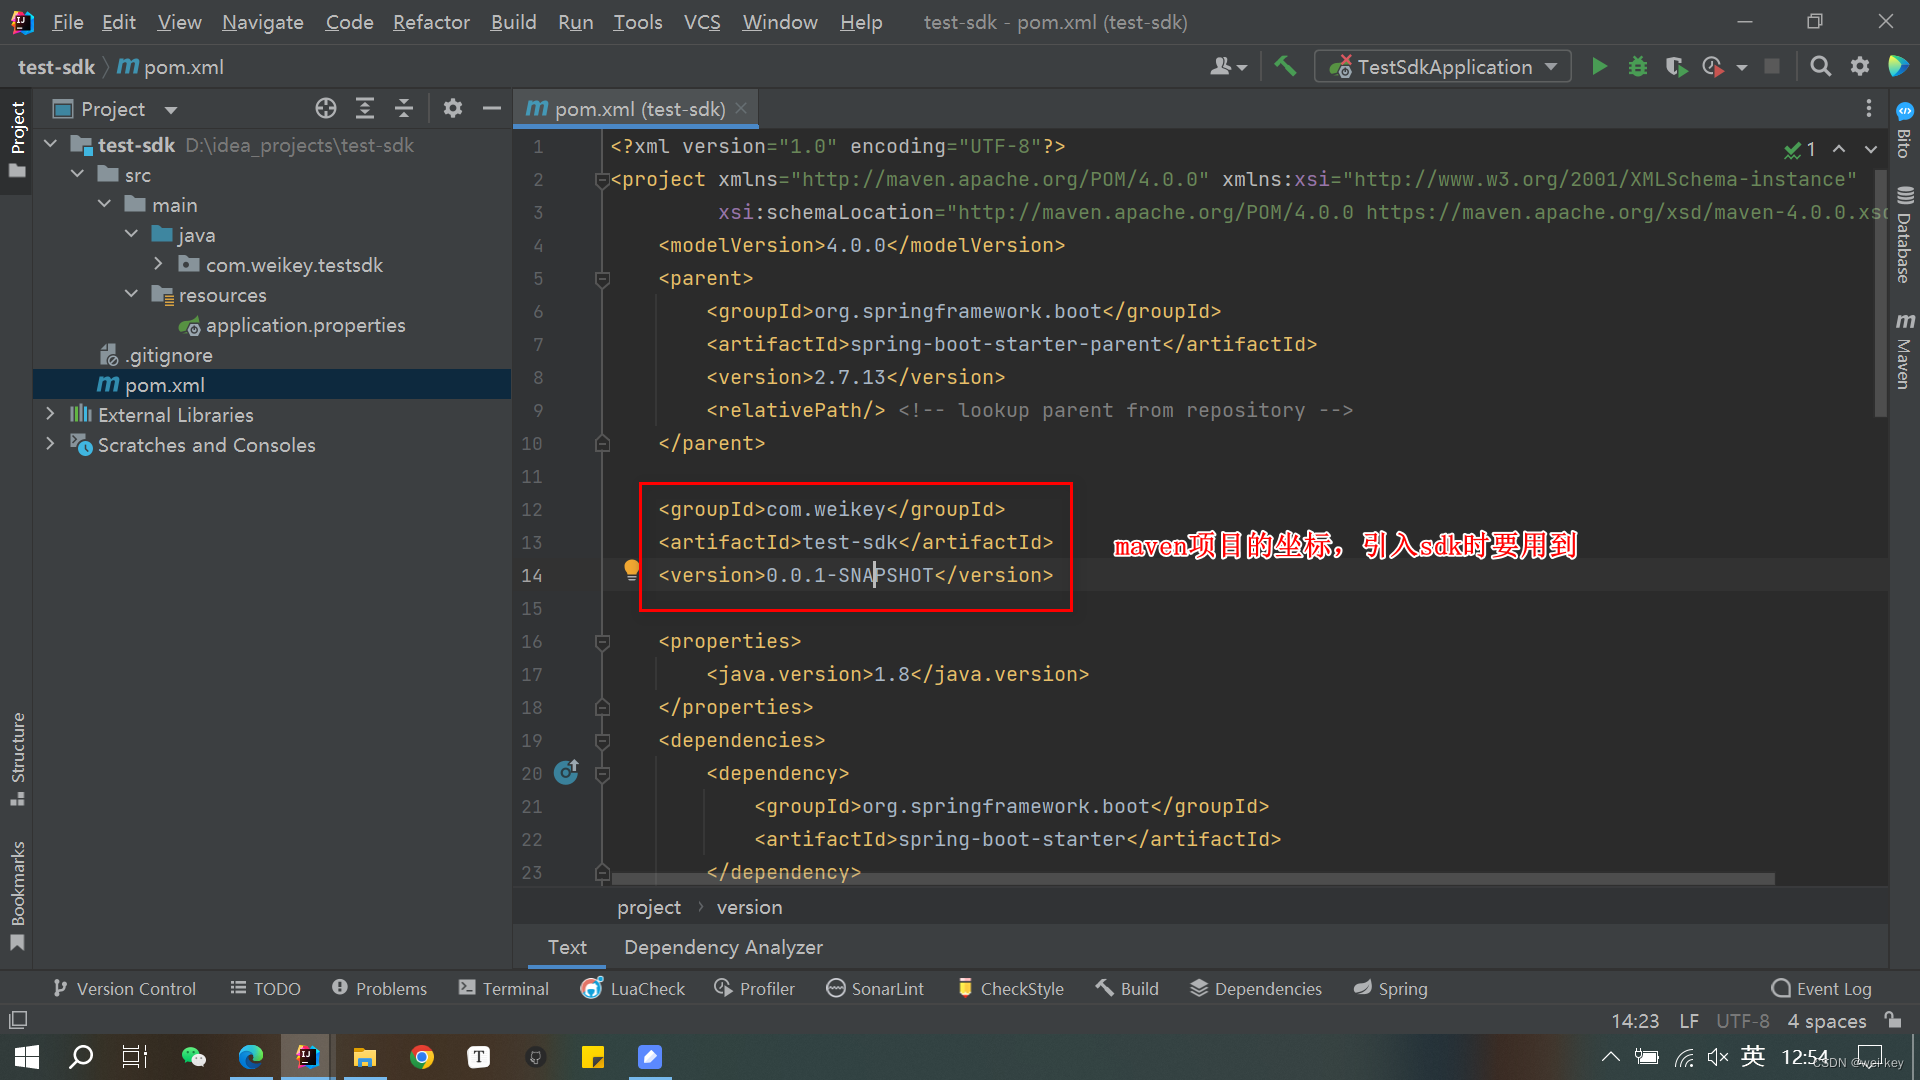Toggle read-only lock icon in status bar
This screenshot has height=1080, width=1920.
click(1892, 1020)
